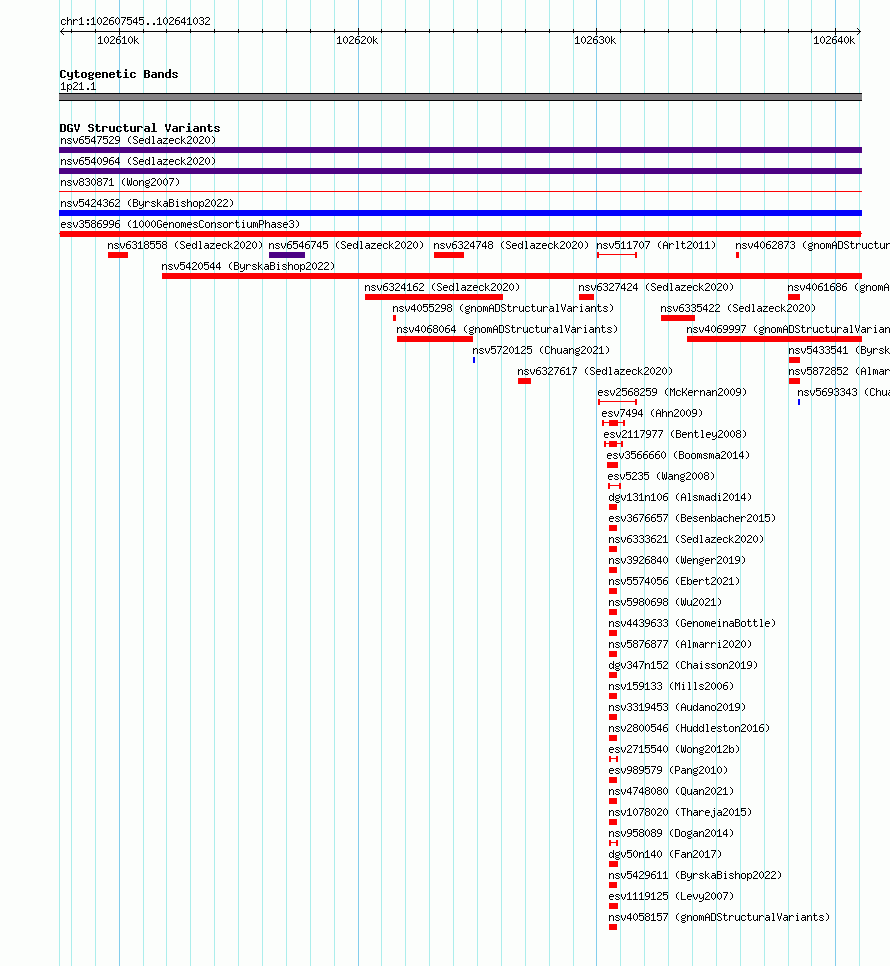Select dgv50n140 (Fan2017) variant

click(x=665, y=853)
